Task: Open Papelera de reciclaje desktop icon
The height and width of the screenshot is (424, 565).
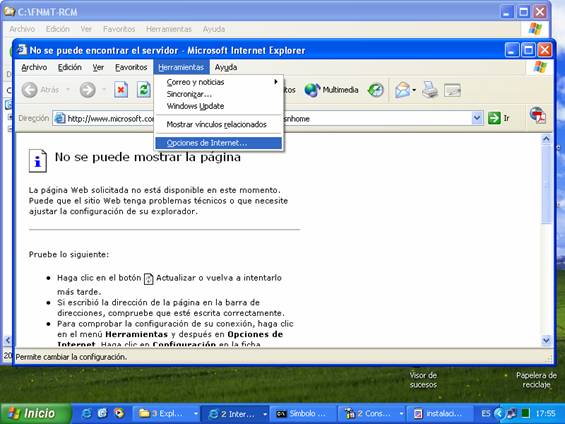Action: [536, 380]
